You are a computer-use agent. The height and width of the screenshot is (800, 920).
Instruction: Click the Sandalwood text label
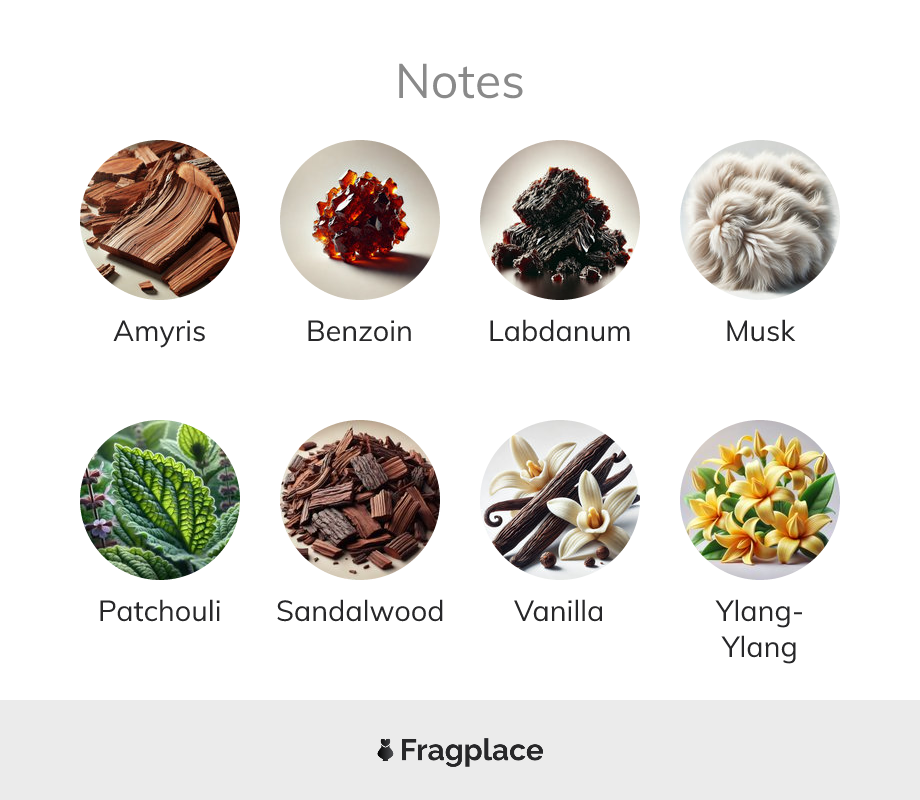360,611
